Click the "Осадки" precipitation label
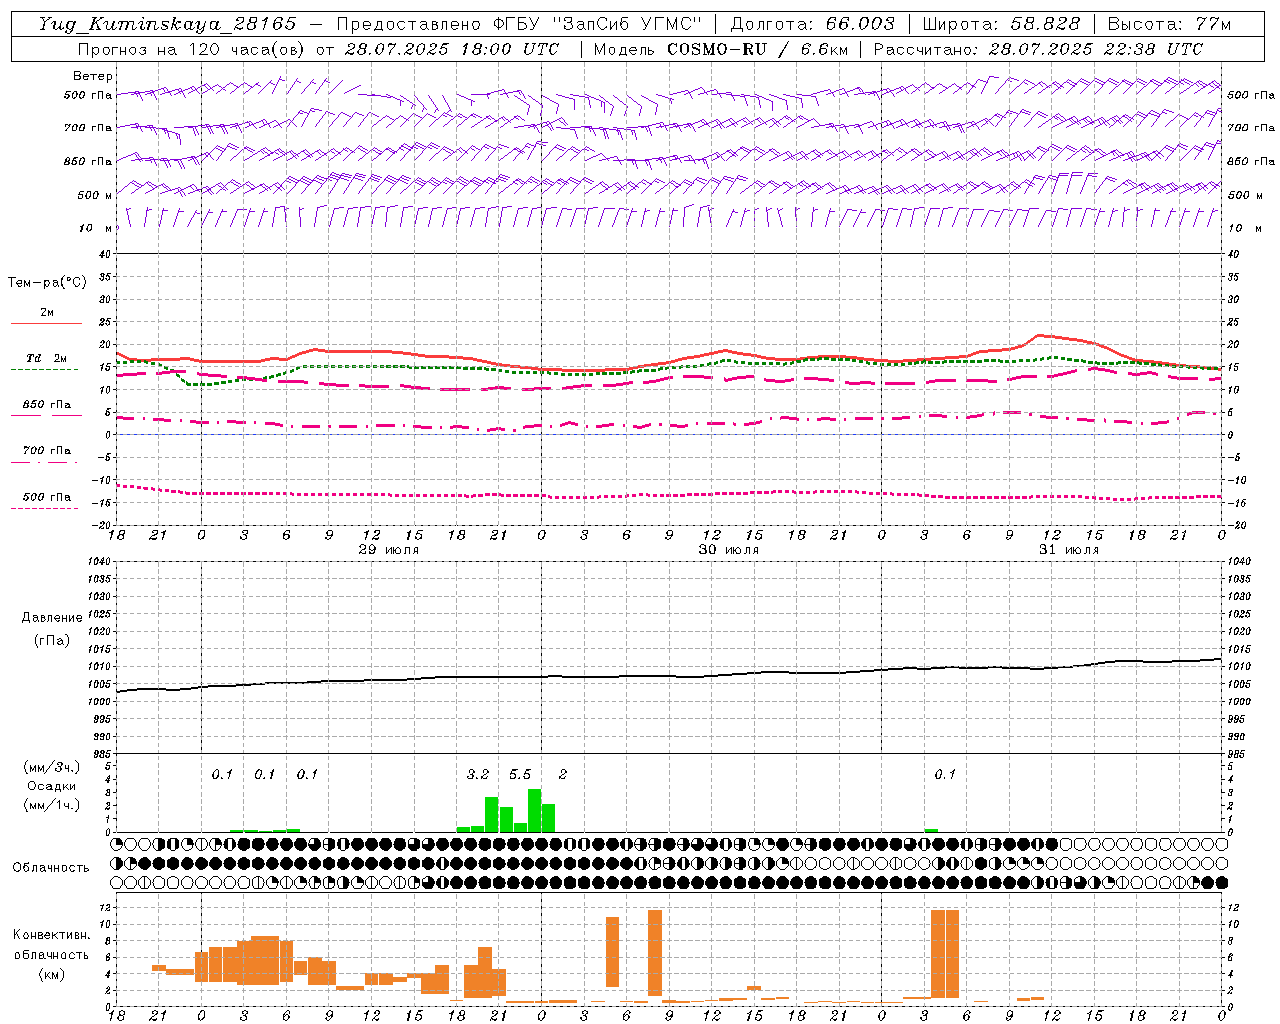The width and height of the screenshot is (1280, 1024). click(52, 786)
